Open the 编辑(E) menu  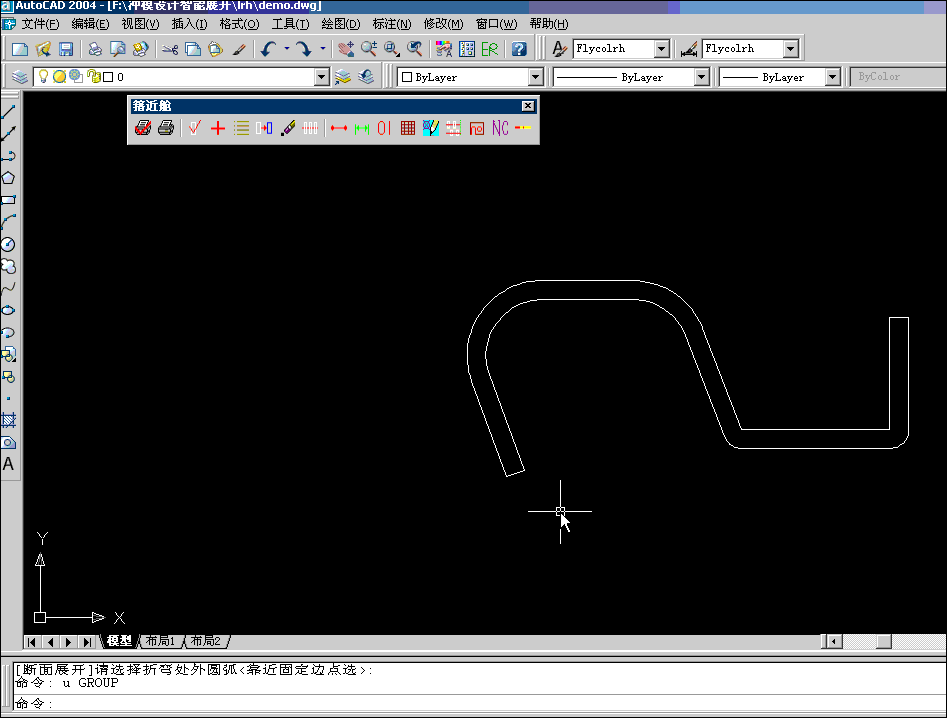click(90, 24)
